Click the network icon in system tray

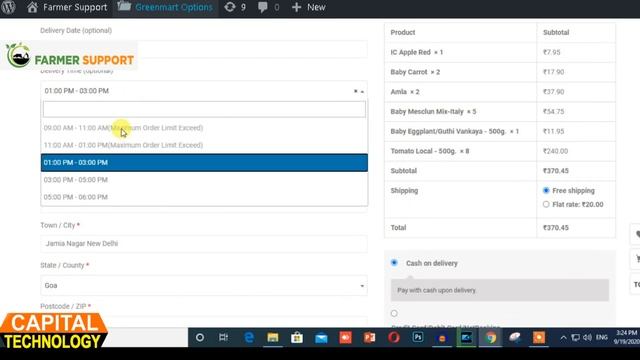coord(575,338)
